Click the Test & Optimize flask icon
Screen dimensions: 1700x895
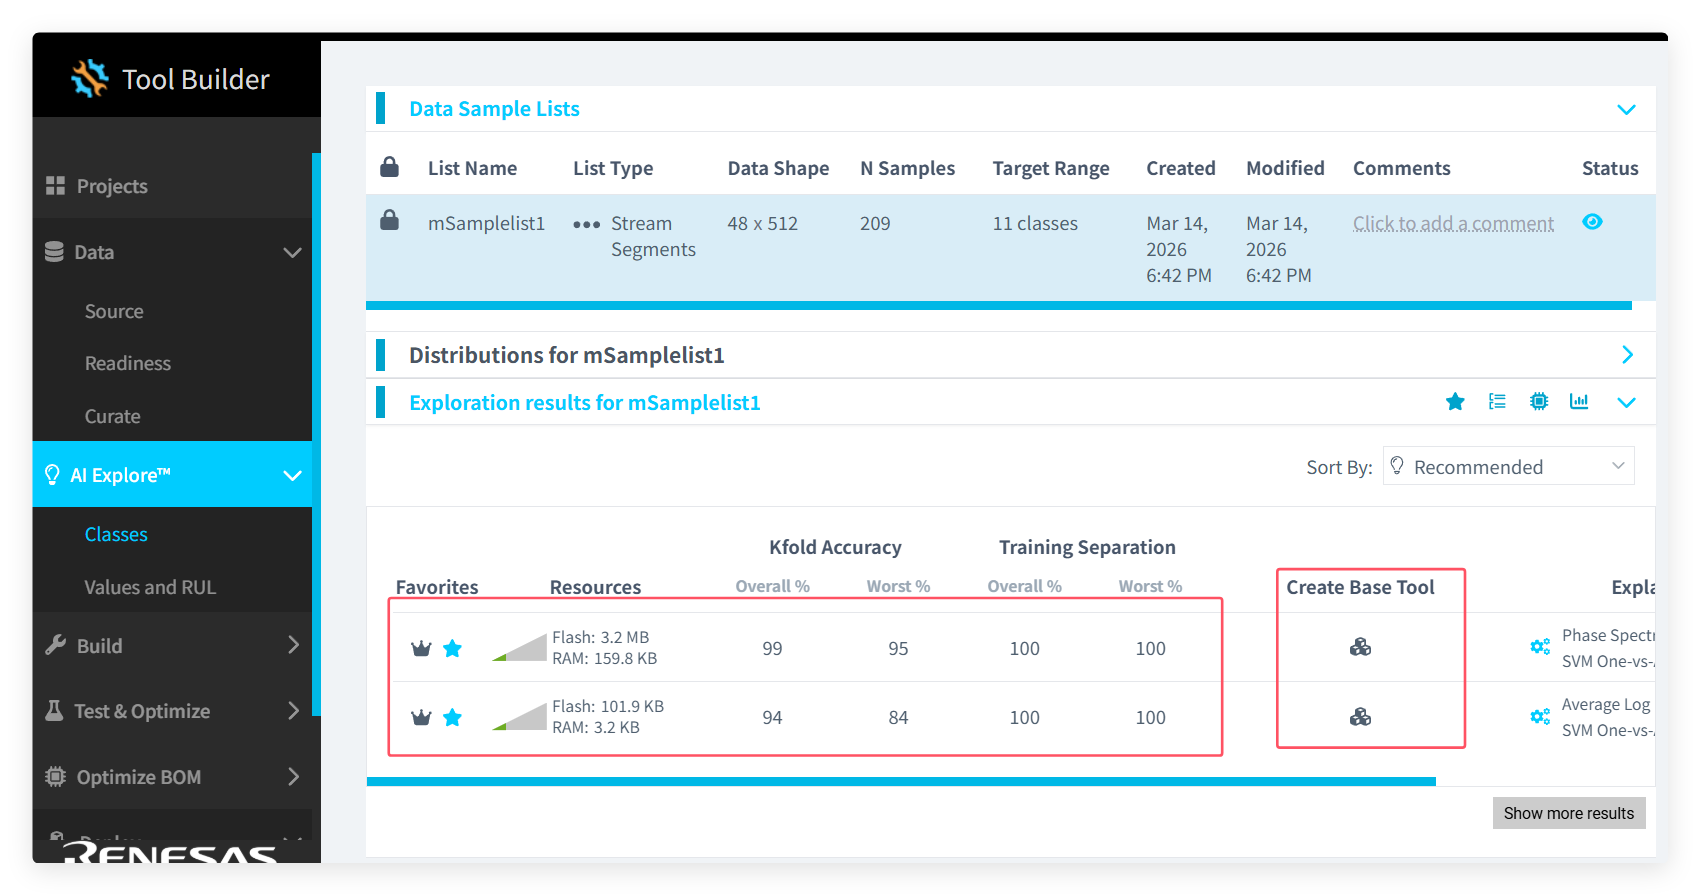(54, 711)
